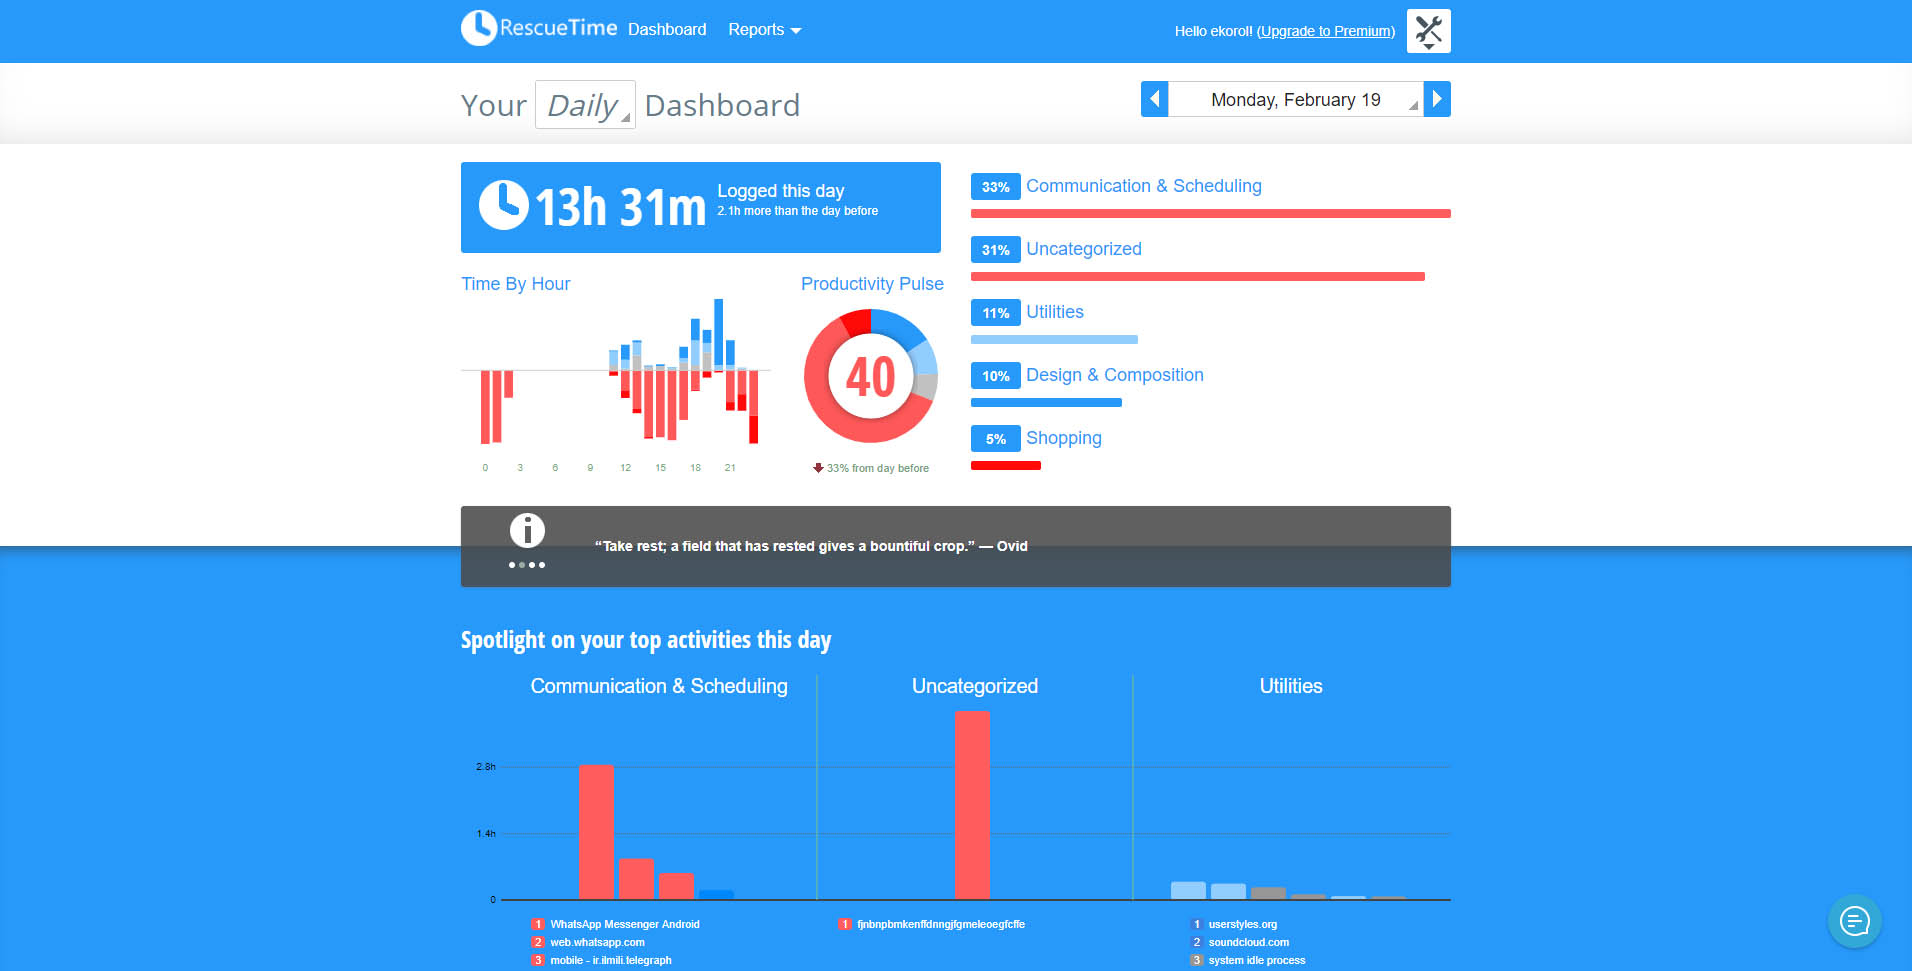Change the Daily view dropdown
Image resolution: width=1912 pixels, height=971 pixels.
[585, 104]
